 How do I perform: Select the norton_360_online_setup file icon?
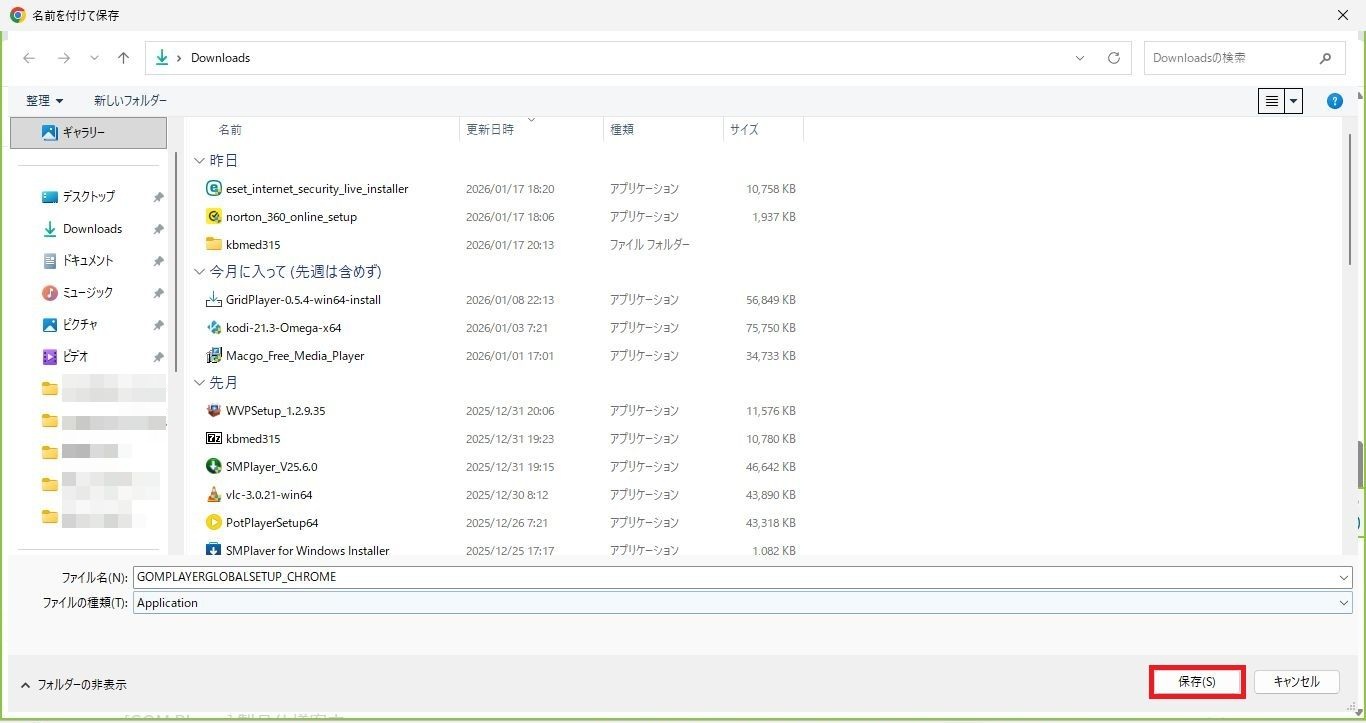point(213,217)
